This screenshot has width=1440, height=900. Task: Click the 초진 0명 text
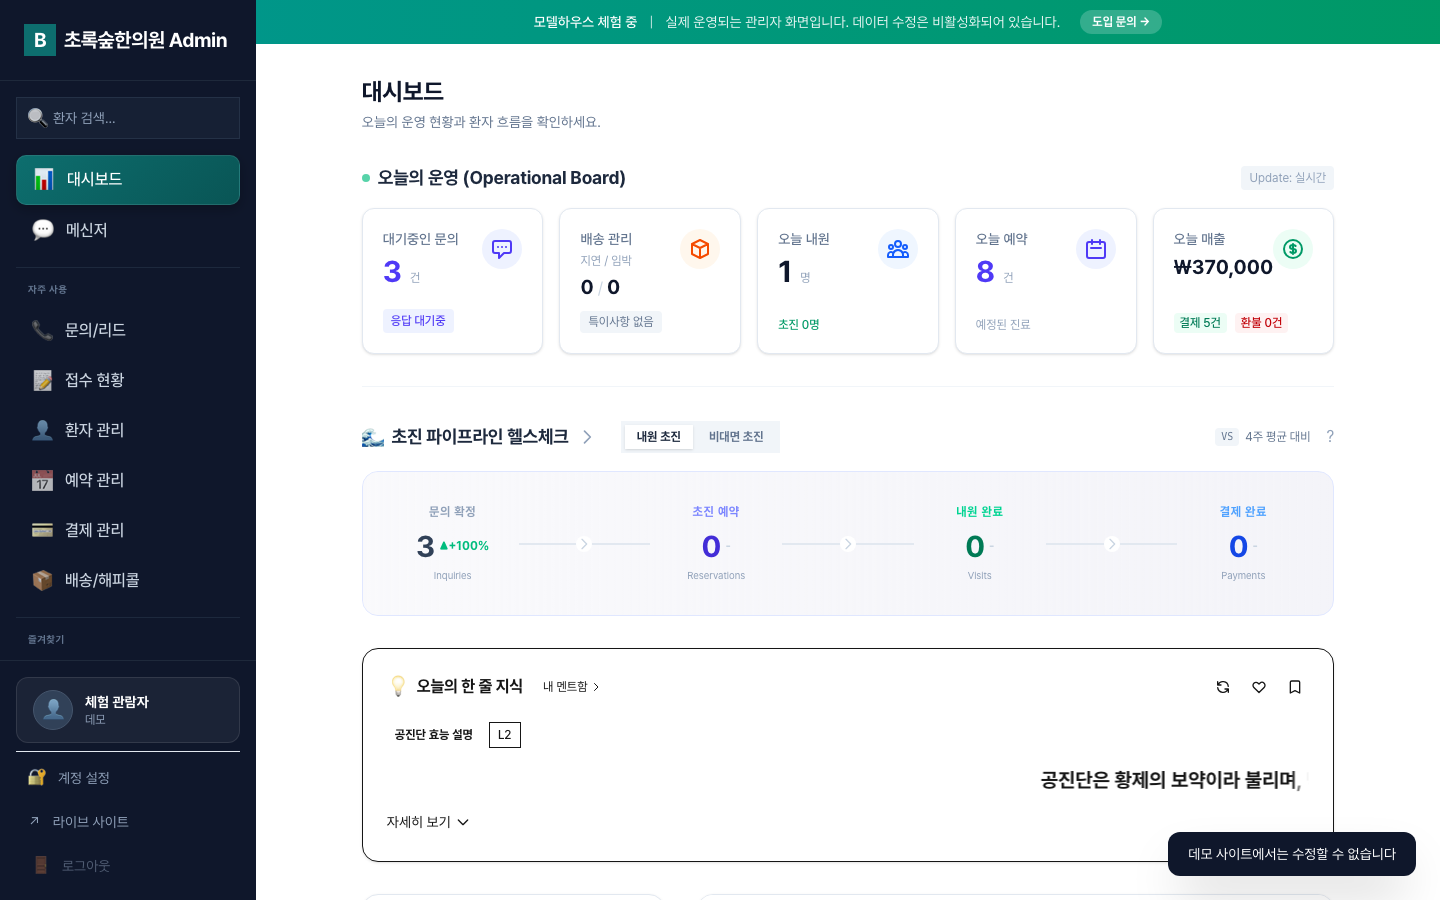tap(799, 325)
